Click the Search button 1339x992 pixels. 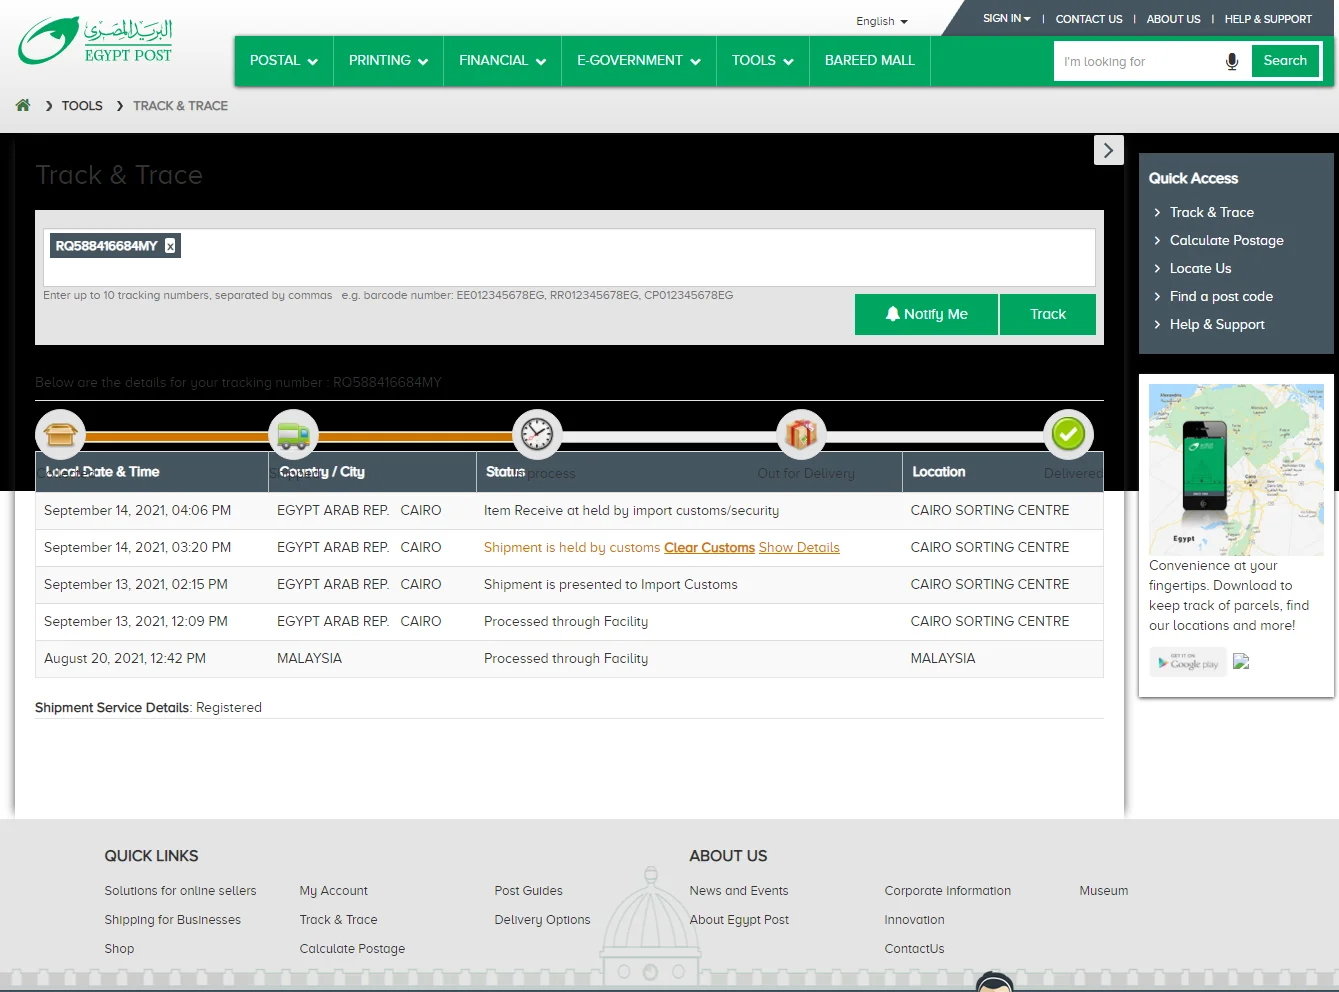point(1285,61)
